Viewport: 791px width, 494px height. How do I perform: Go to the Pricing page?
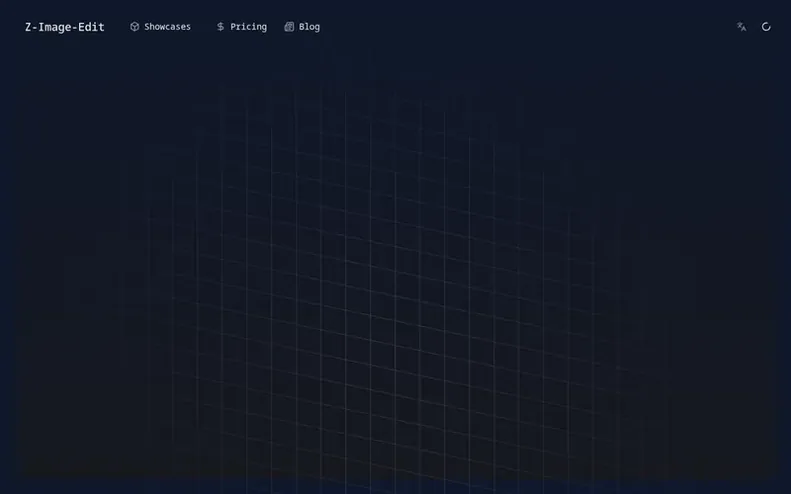click(242, 27)
